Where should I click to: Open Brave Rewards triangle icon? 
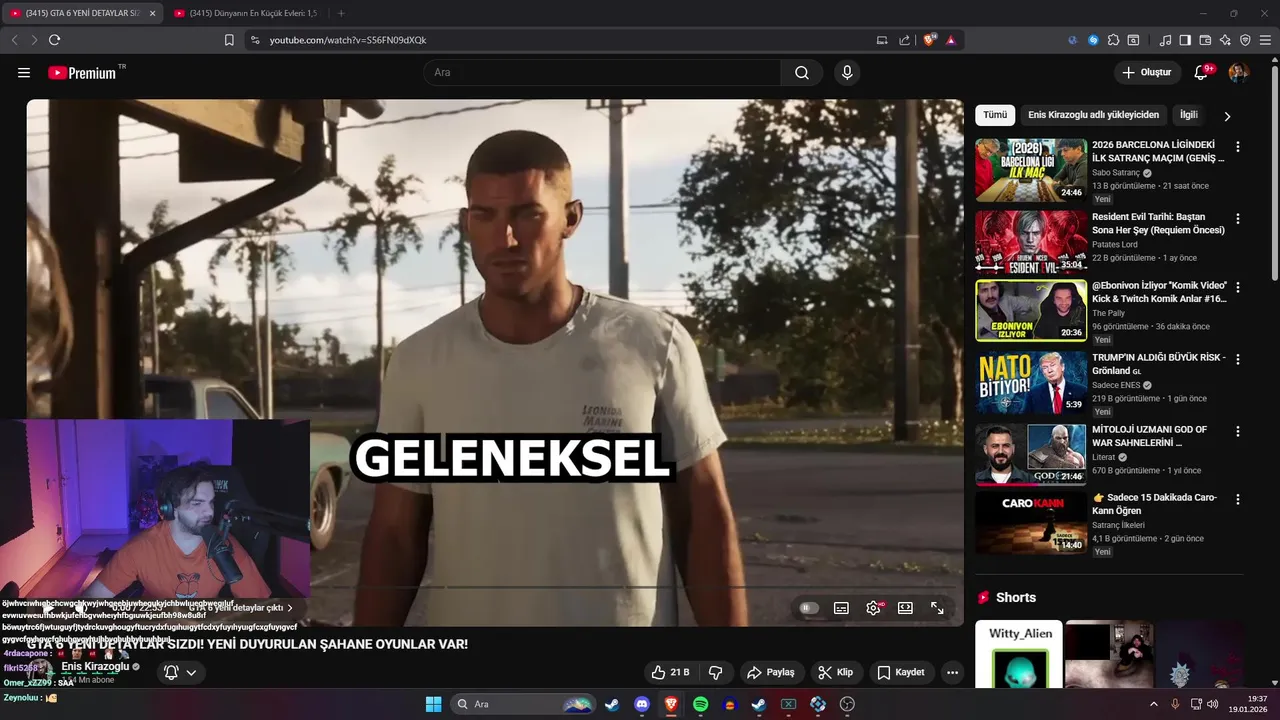point(950,40)
